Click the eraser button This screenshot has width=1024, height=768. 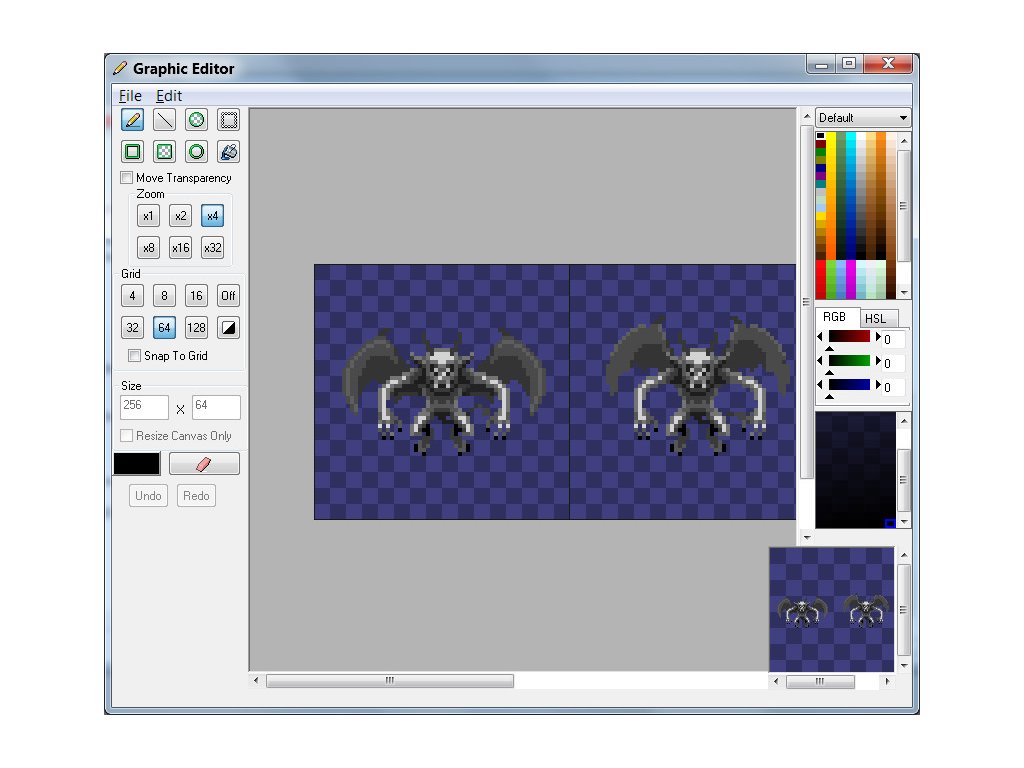coord(204,464)
